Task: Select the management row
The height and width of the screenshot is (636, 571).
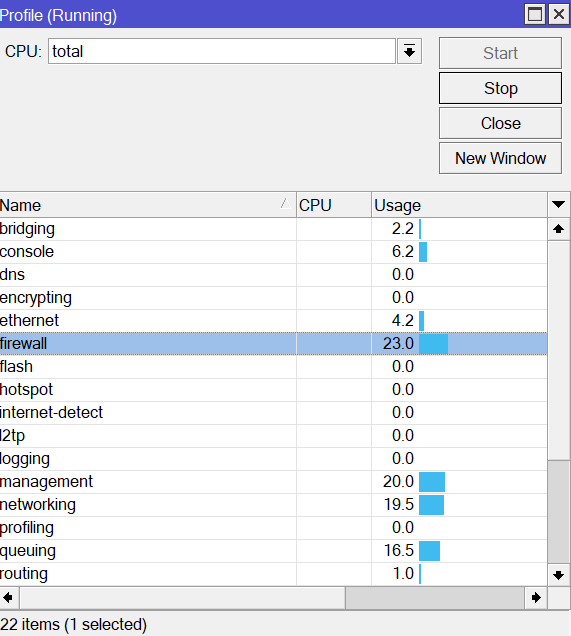Action: pyautogui.click(x=273, y=482)
